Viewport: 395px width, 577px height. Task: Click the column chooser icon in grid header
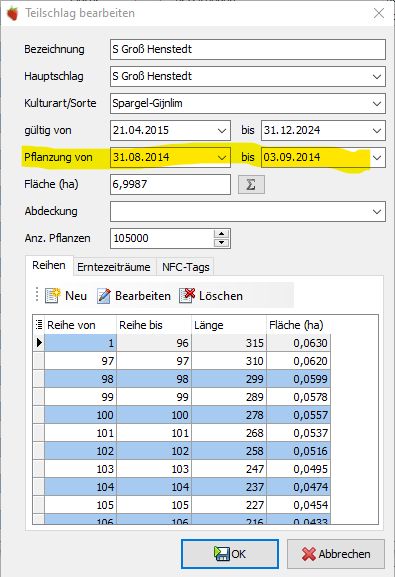[x=39, y=325]
